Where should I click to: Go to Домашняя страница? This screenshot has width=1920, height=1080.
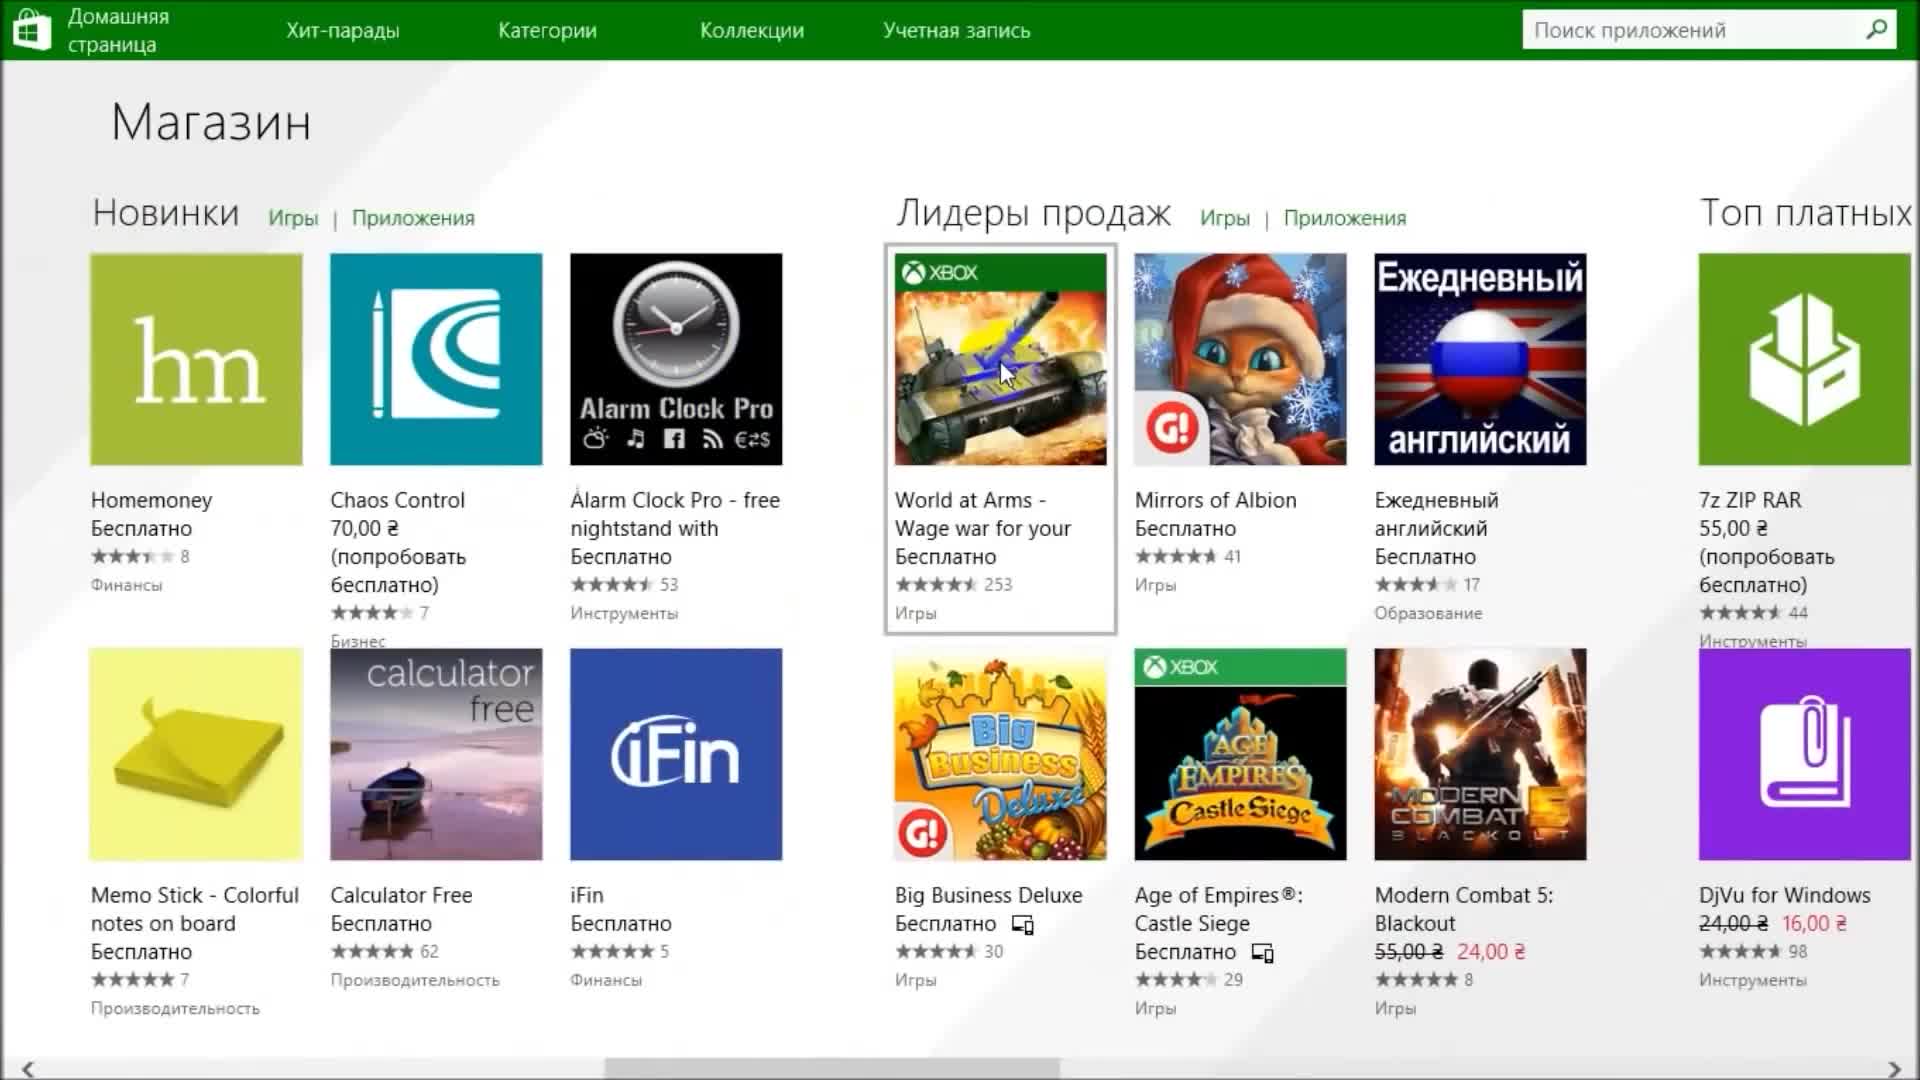pos(118,30)
